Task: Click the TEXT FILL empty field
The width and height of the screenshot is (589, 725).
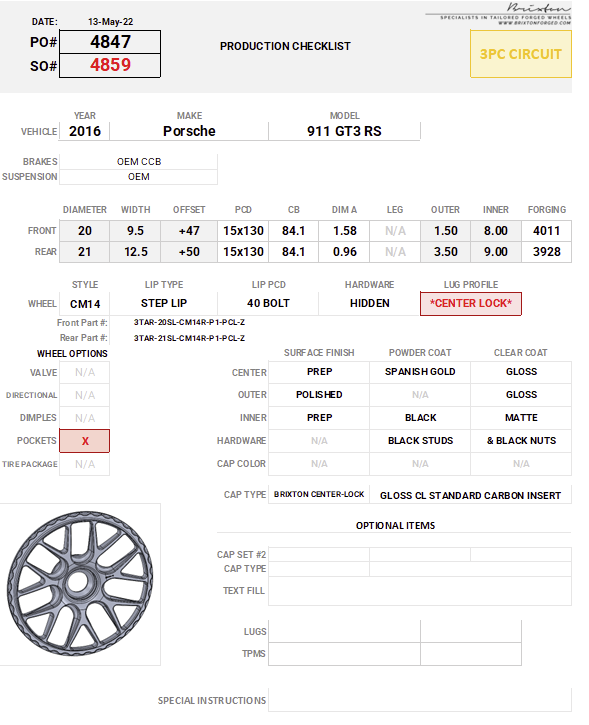Action: pyautogui.click(x=420, y=591)
